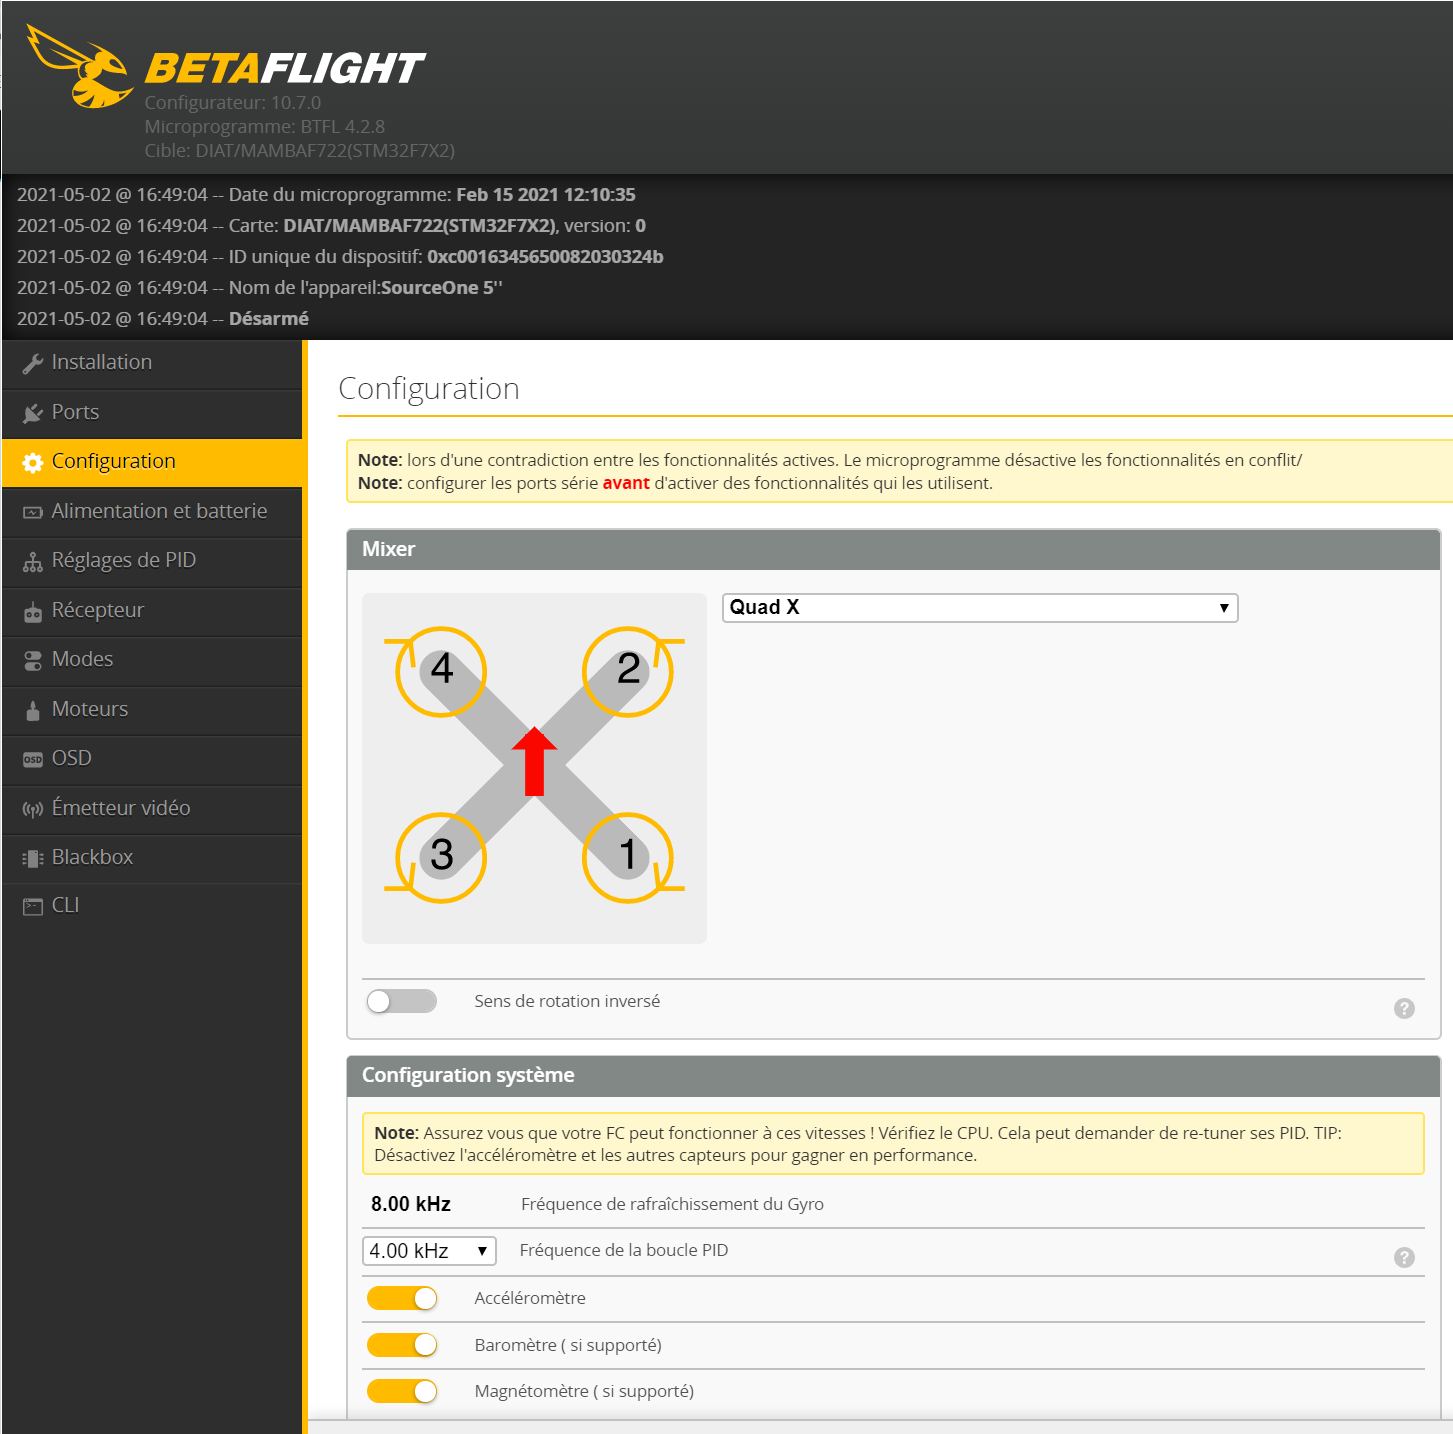Select the Récepteur sidebar icon

33,610
